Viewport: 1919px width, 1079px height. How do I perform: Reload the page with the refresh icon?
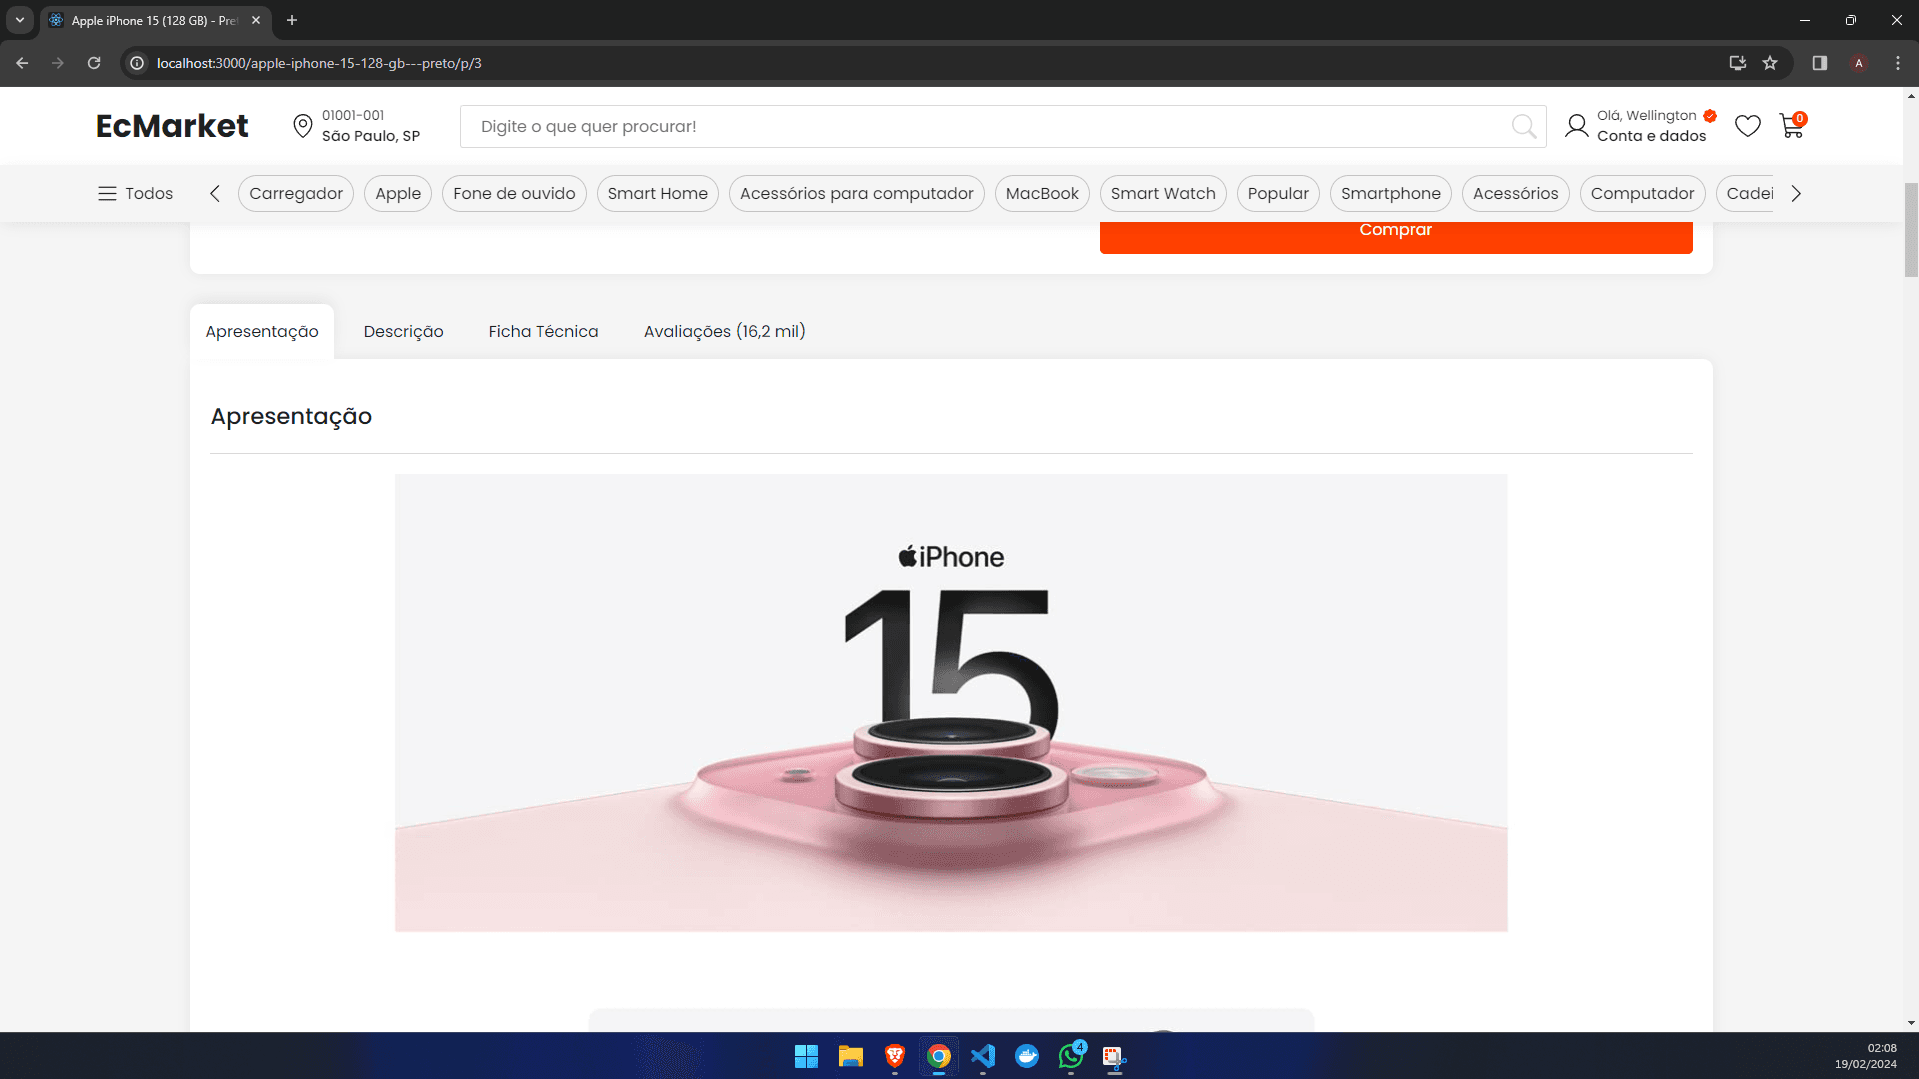coord(94,63)
